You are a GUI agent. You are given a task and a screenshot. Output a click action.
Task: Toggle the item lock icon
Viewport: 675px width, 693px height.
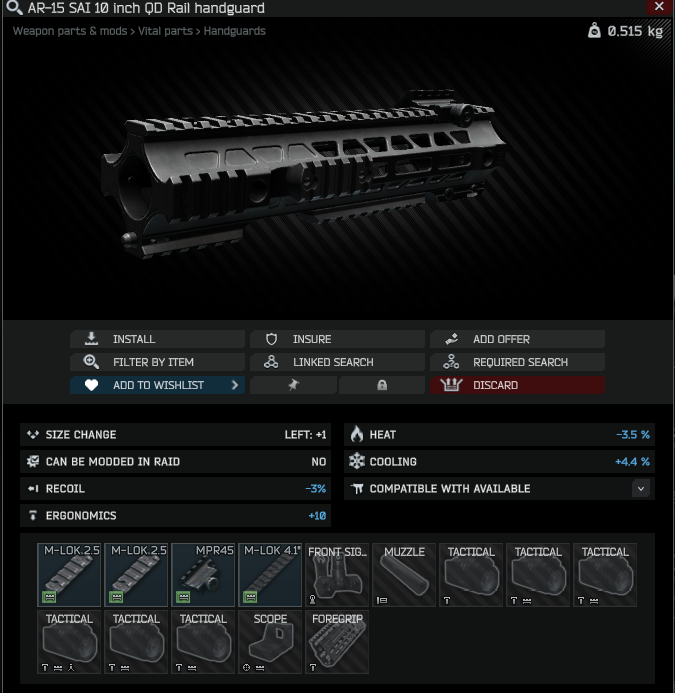(382, 385)
